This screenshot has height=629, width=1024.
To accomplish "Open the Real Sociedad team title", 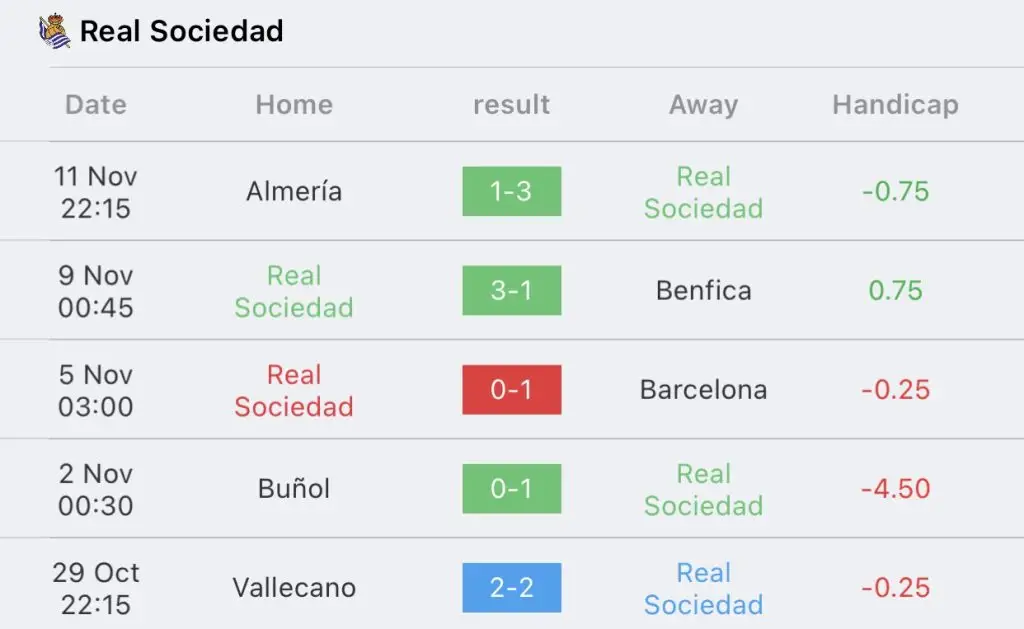I will [182, 31].
